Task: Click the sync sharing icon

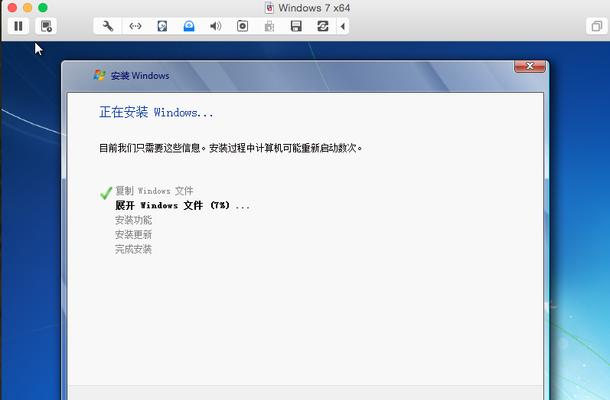Action: pyautogui.click(x=323, y=26)
